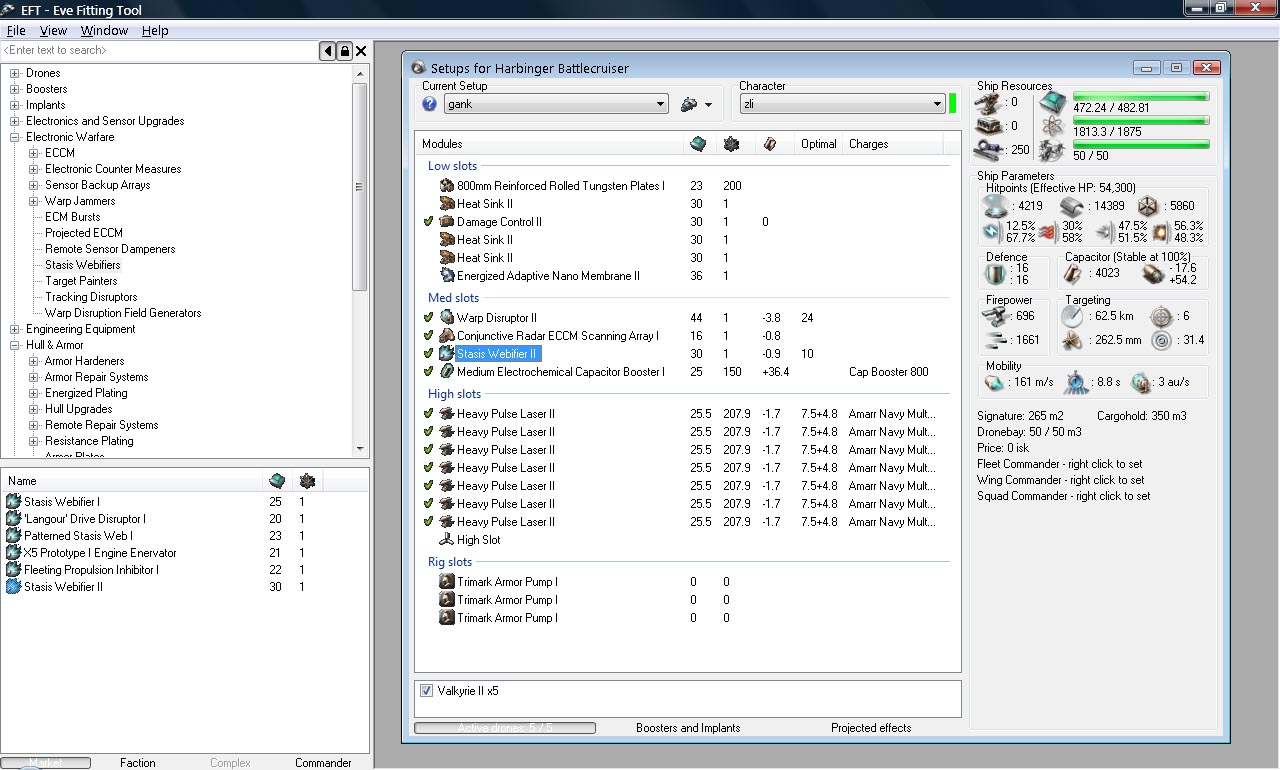Click the Warp Disruptor II module icon
This screenshot has height=770, width=1280.
coord(447,318)
